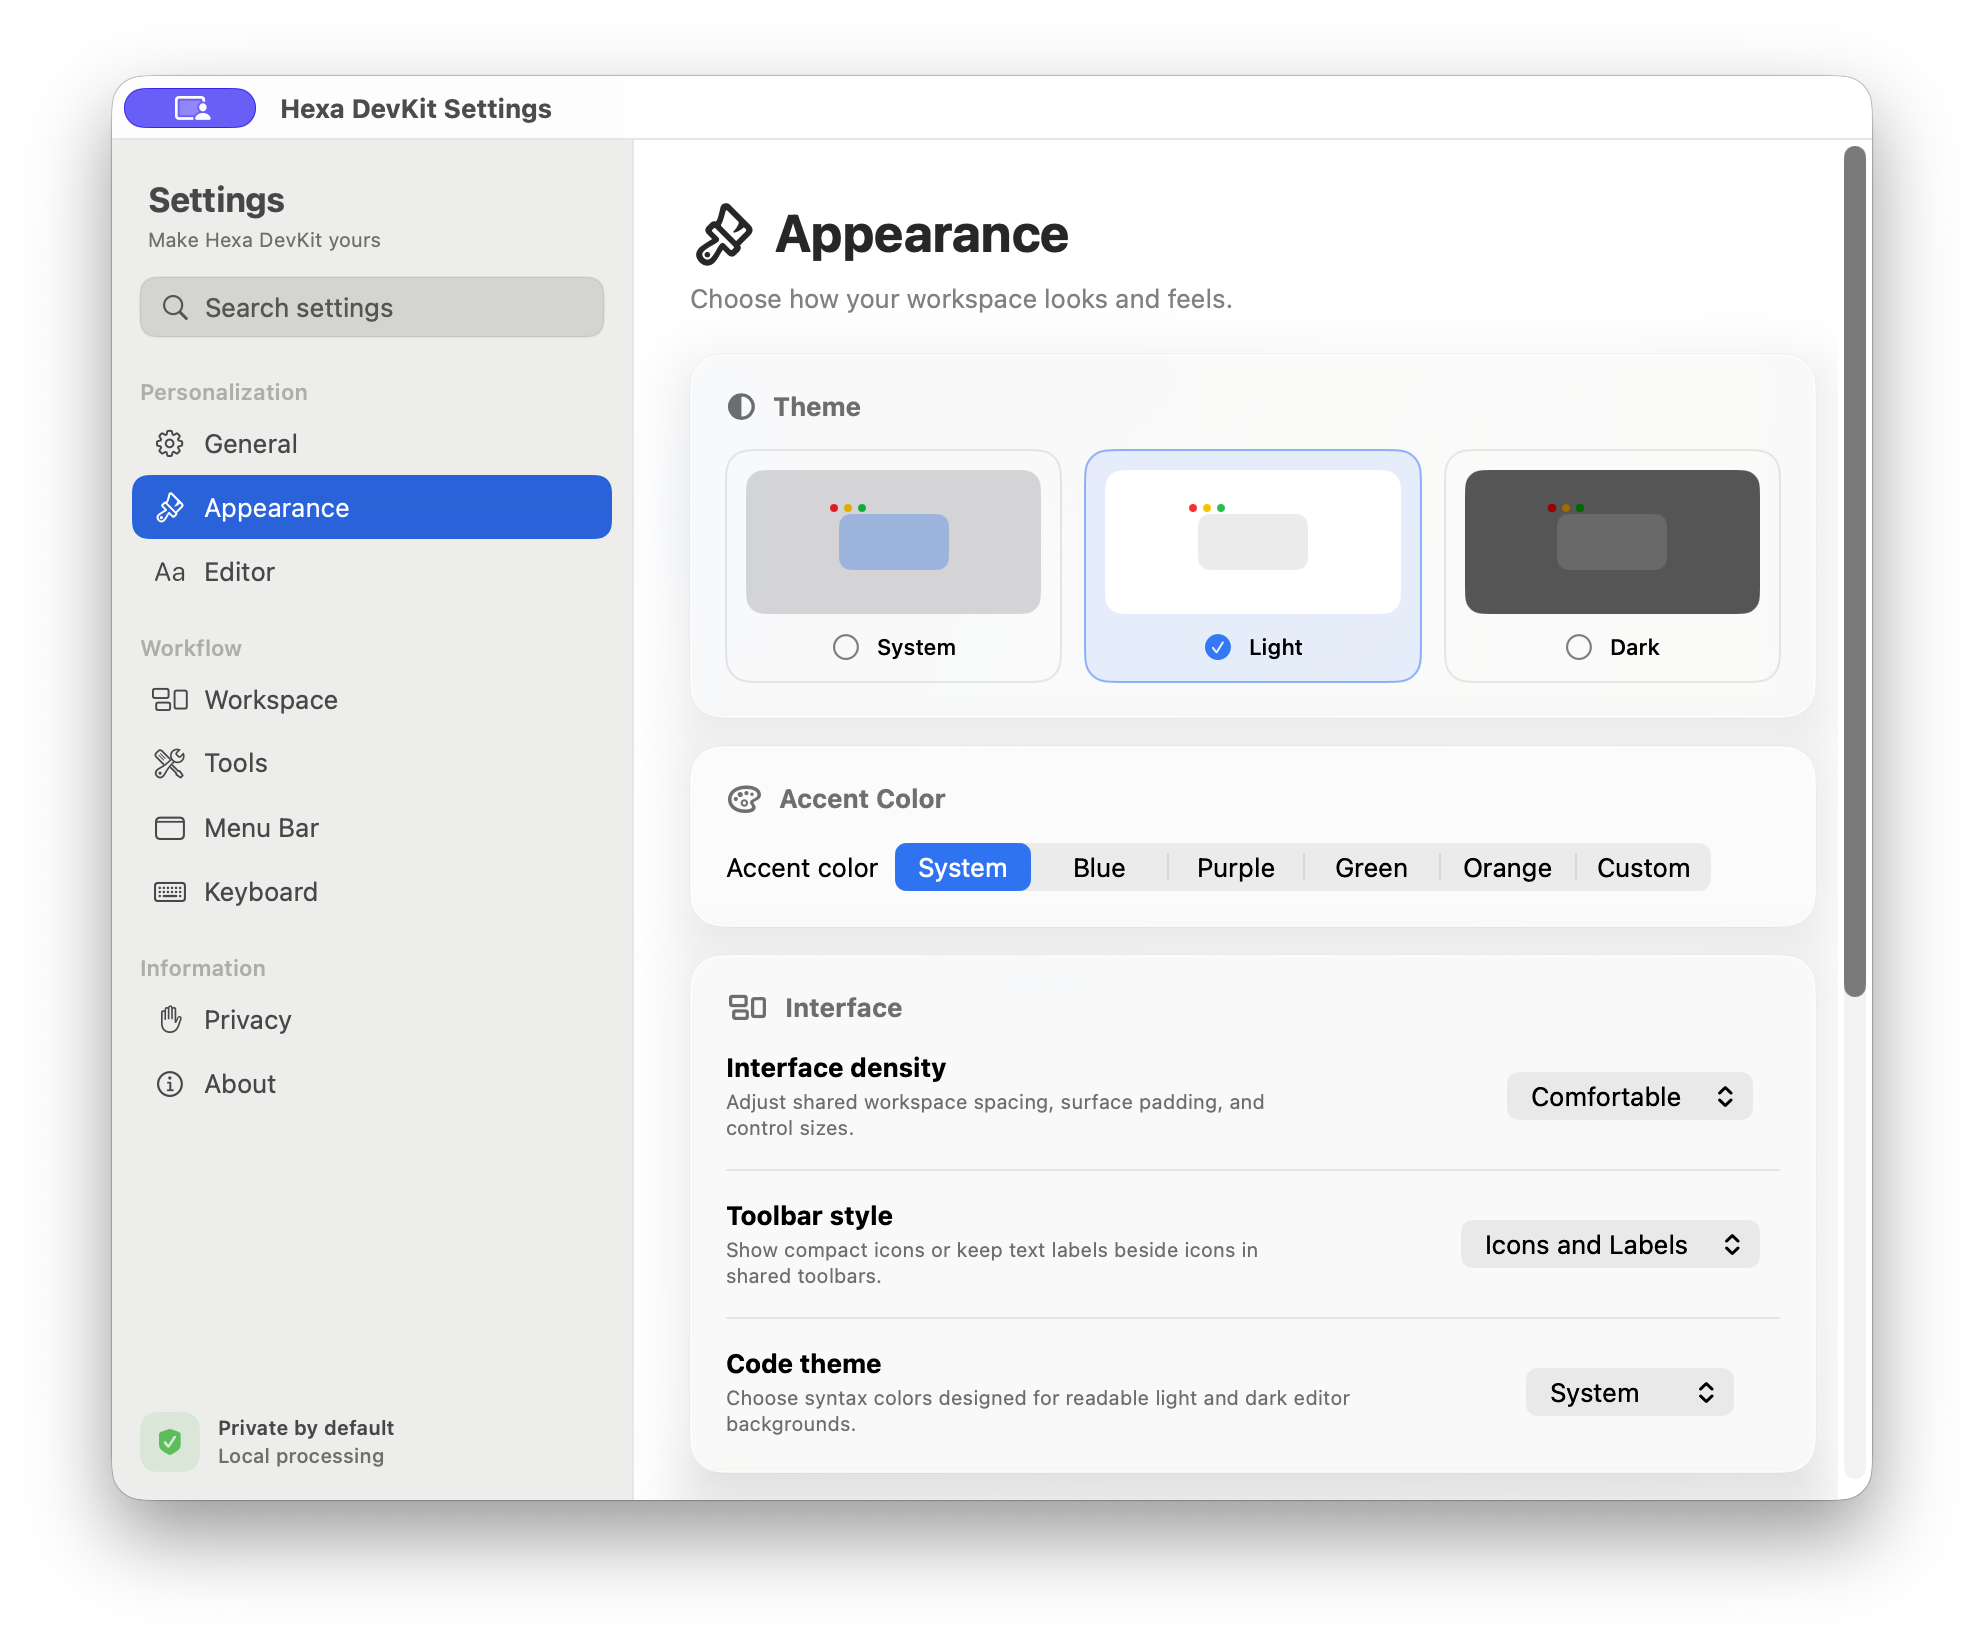Focus the Search settings field
Image resolution: width=1984 pixels, height=1648 pixels.
point(372,307)
